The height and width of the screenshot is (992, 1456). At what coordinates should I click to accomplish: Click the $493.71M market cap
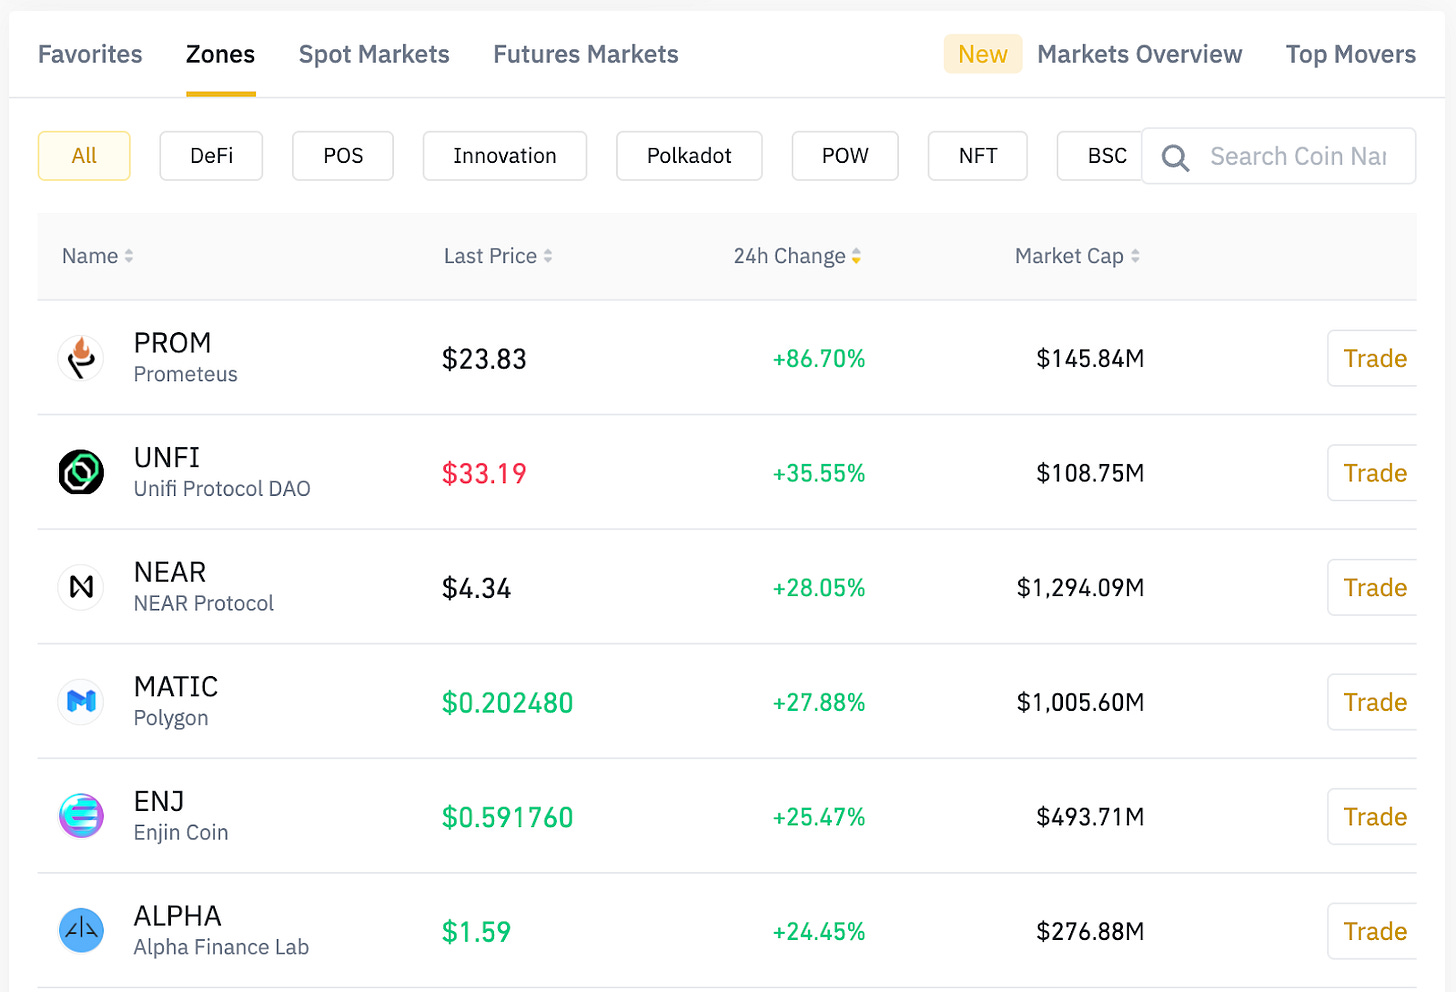coord(1090,817)
